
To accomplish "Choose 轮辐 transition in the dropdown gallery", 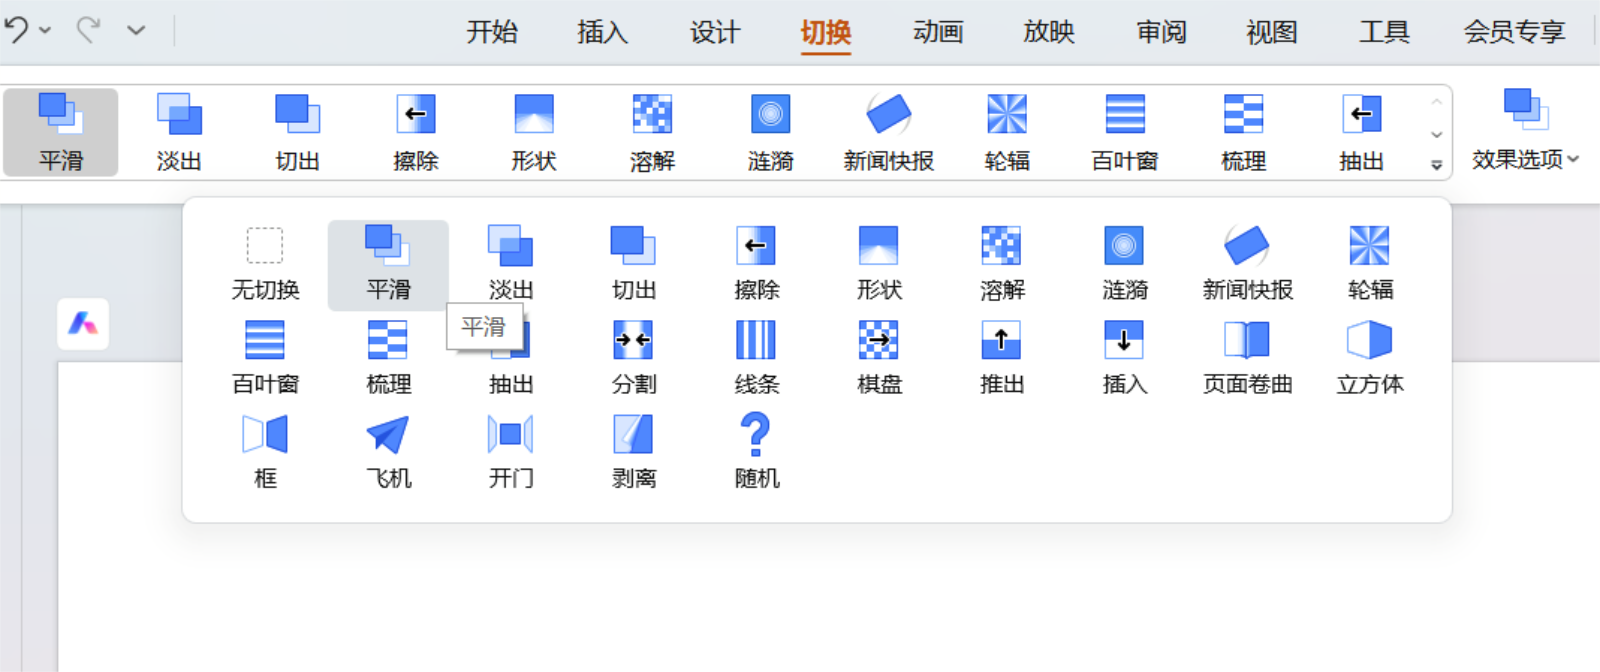I will (1370, 264).
